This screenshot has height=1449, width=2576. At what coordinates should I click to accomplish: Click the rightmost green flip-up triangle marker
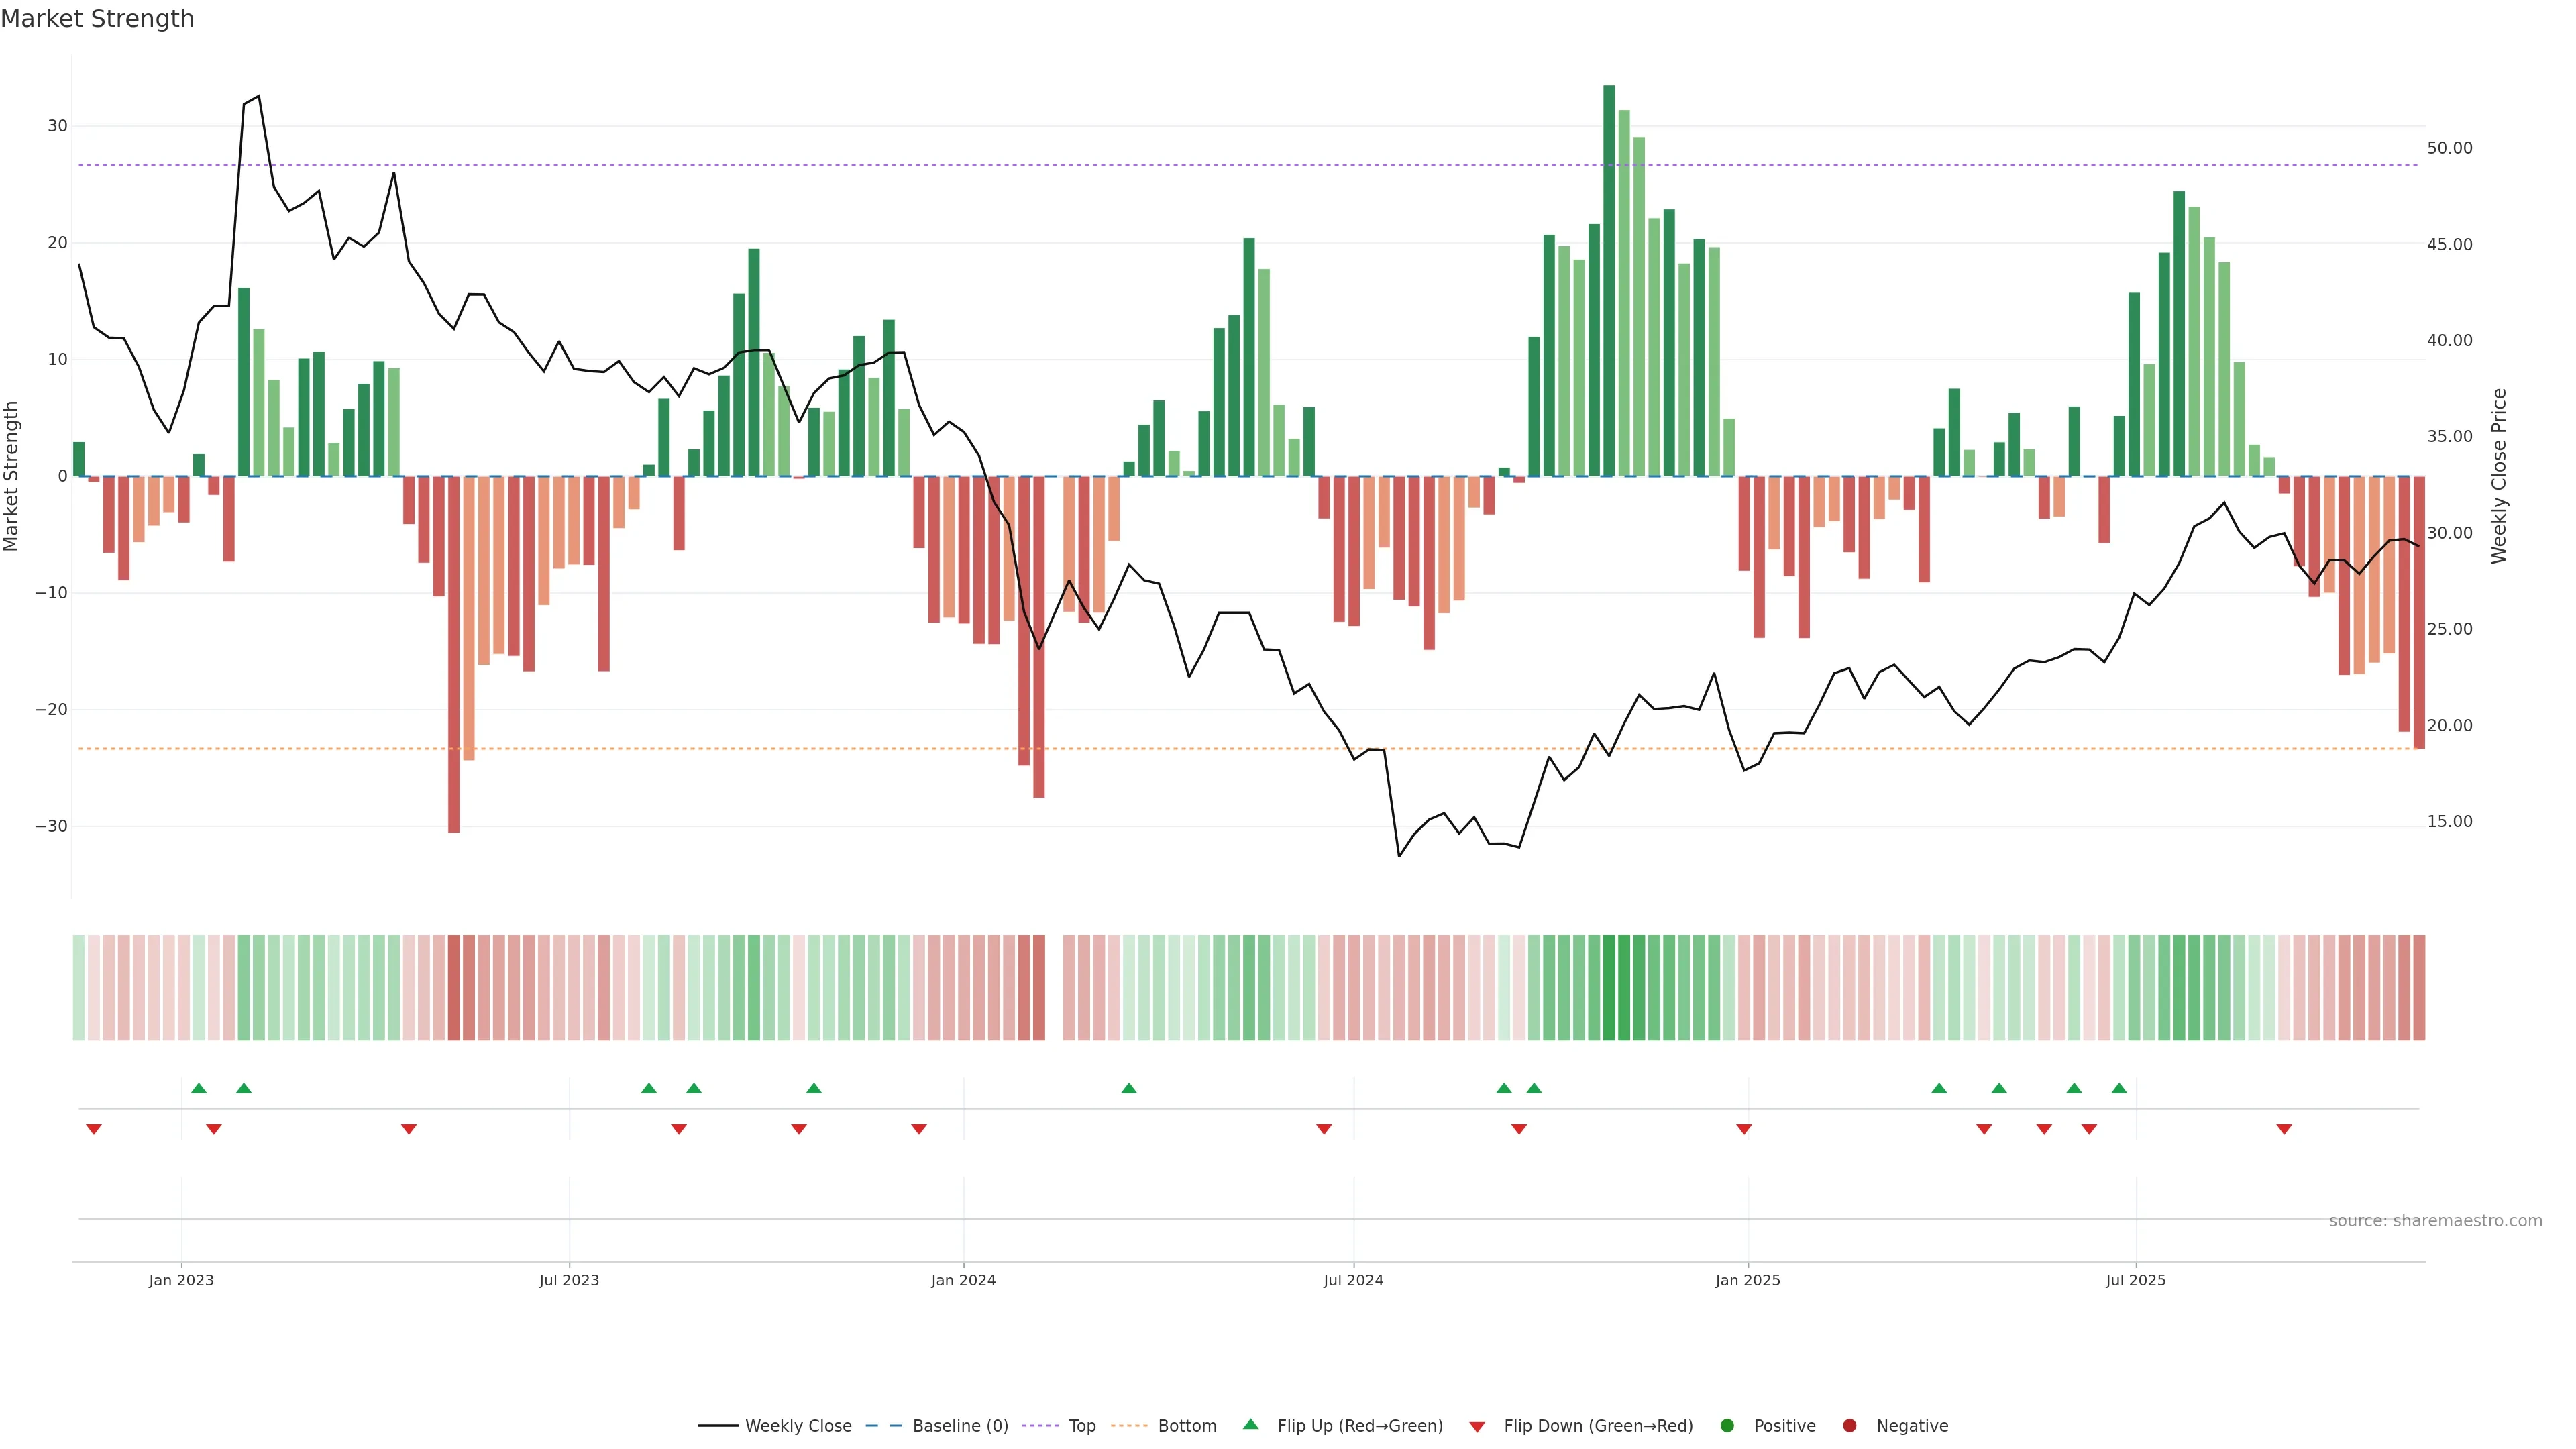2119,1088
